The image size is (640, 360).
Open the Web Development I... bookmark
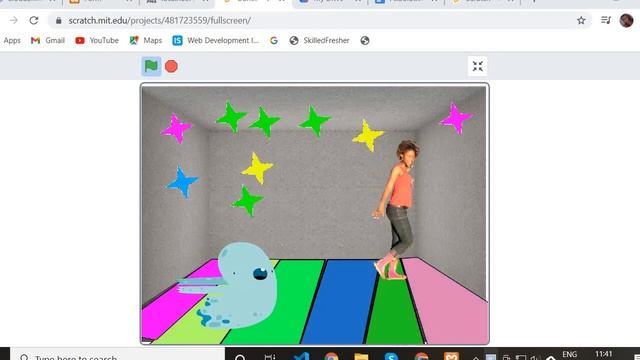click(x=216, y=40)
